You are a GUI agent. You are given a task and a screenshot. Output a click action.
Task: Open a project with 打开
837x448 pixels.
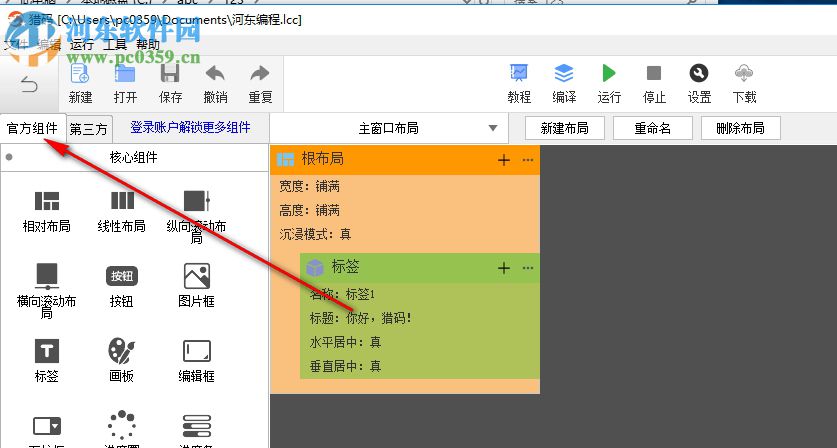[x=125, y=84]
